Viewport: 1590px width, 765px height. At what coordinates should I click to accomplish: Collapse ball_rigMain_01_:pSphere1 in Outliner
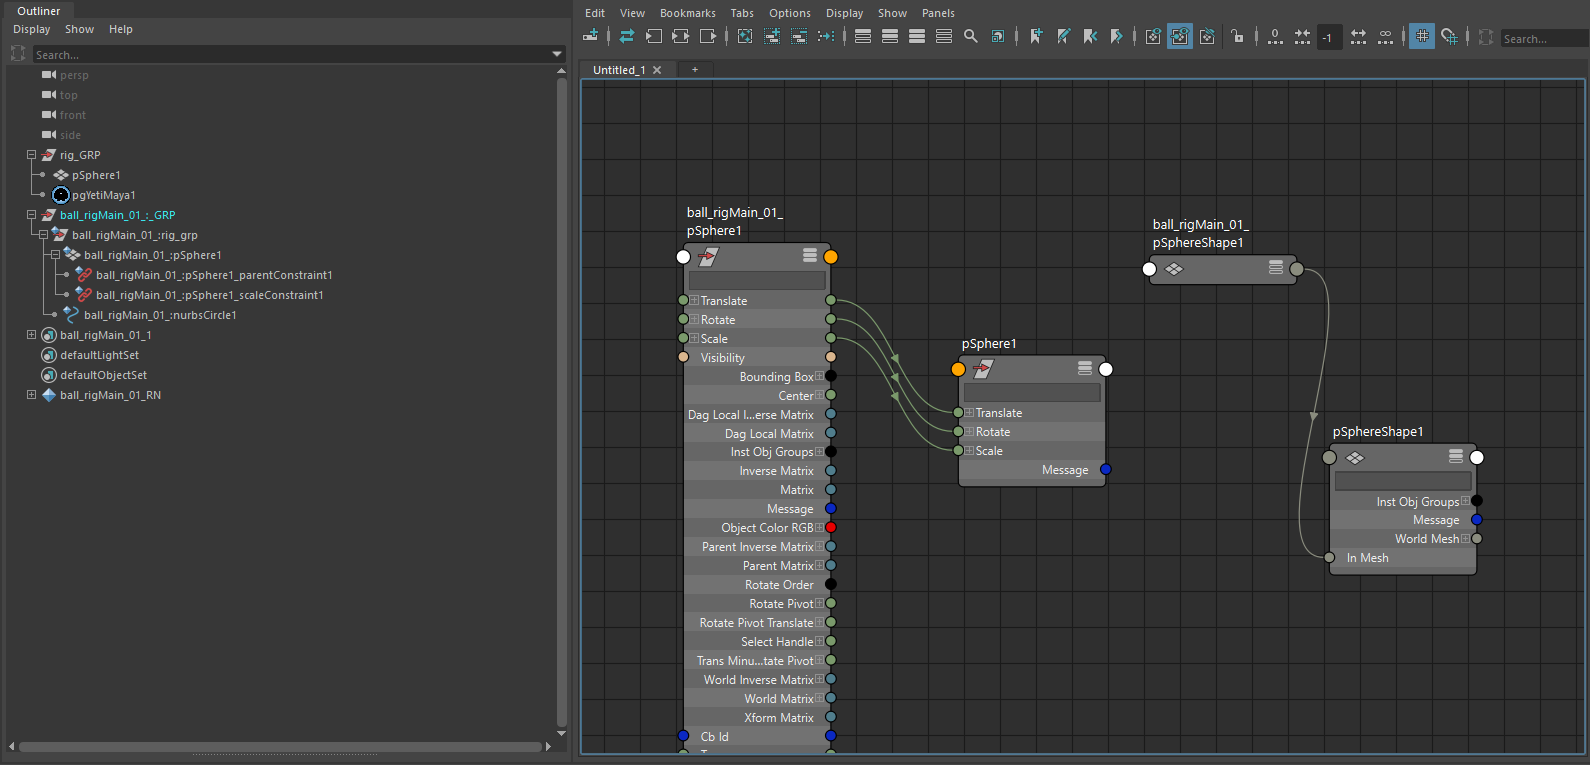[x=55, y=255]
